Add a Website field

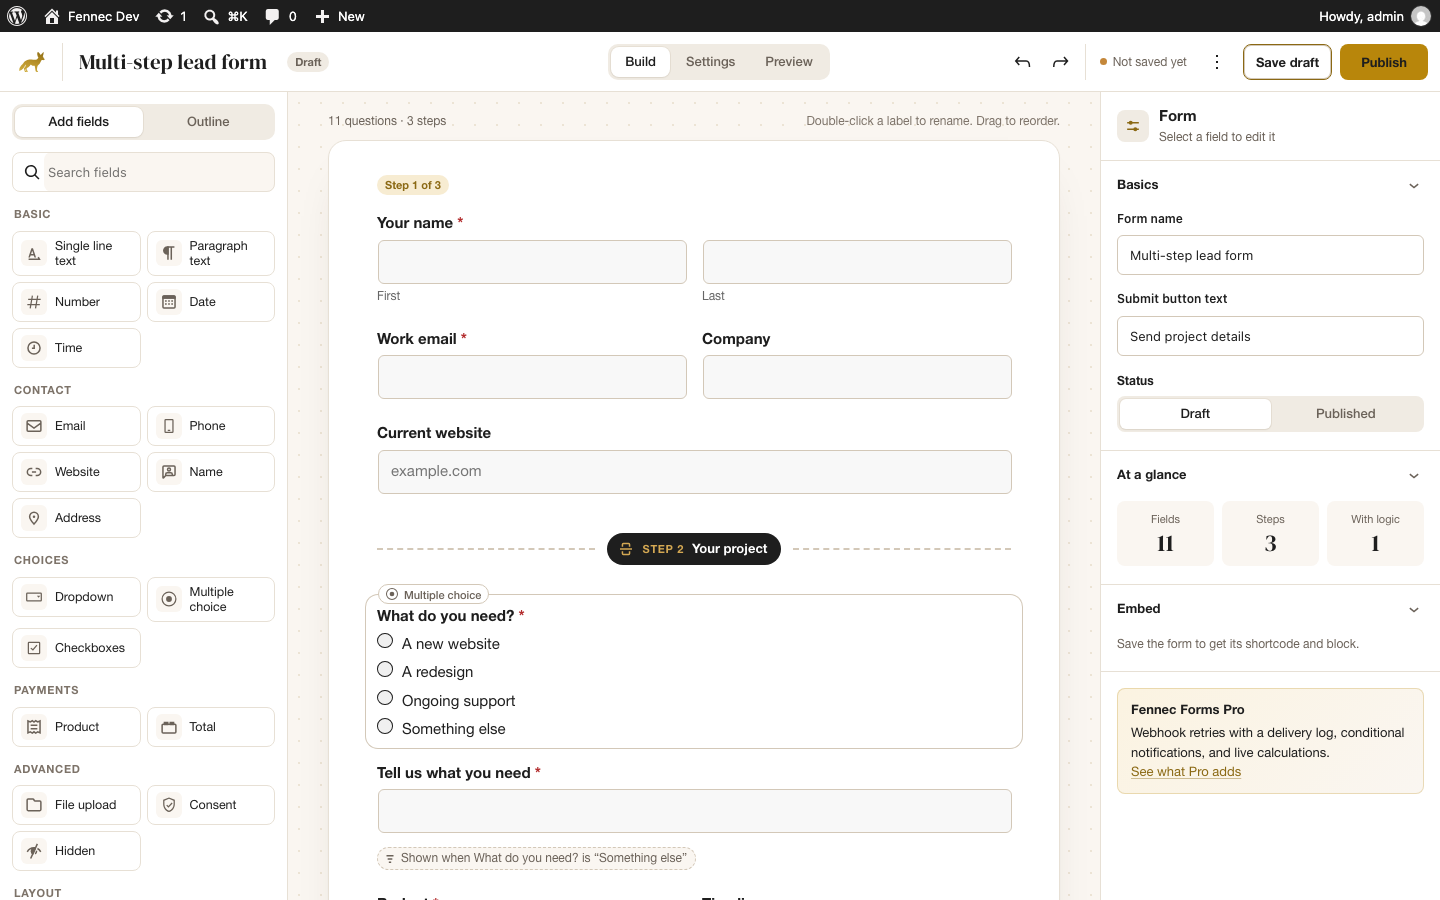[x=77, y=472]
